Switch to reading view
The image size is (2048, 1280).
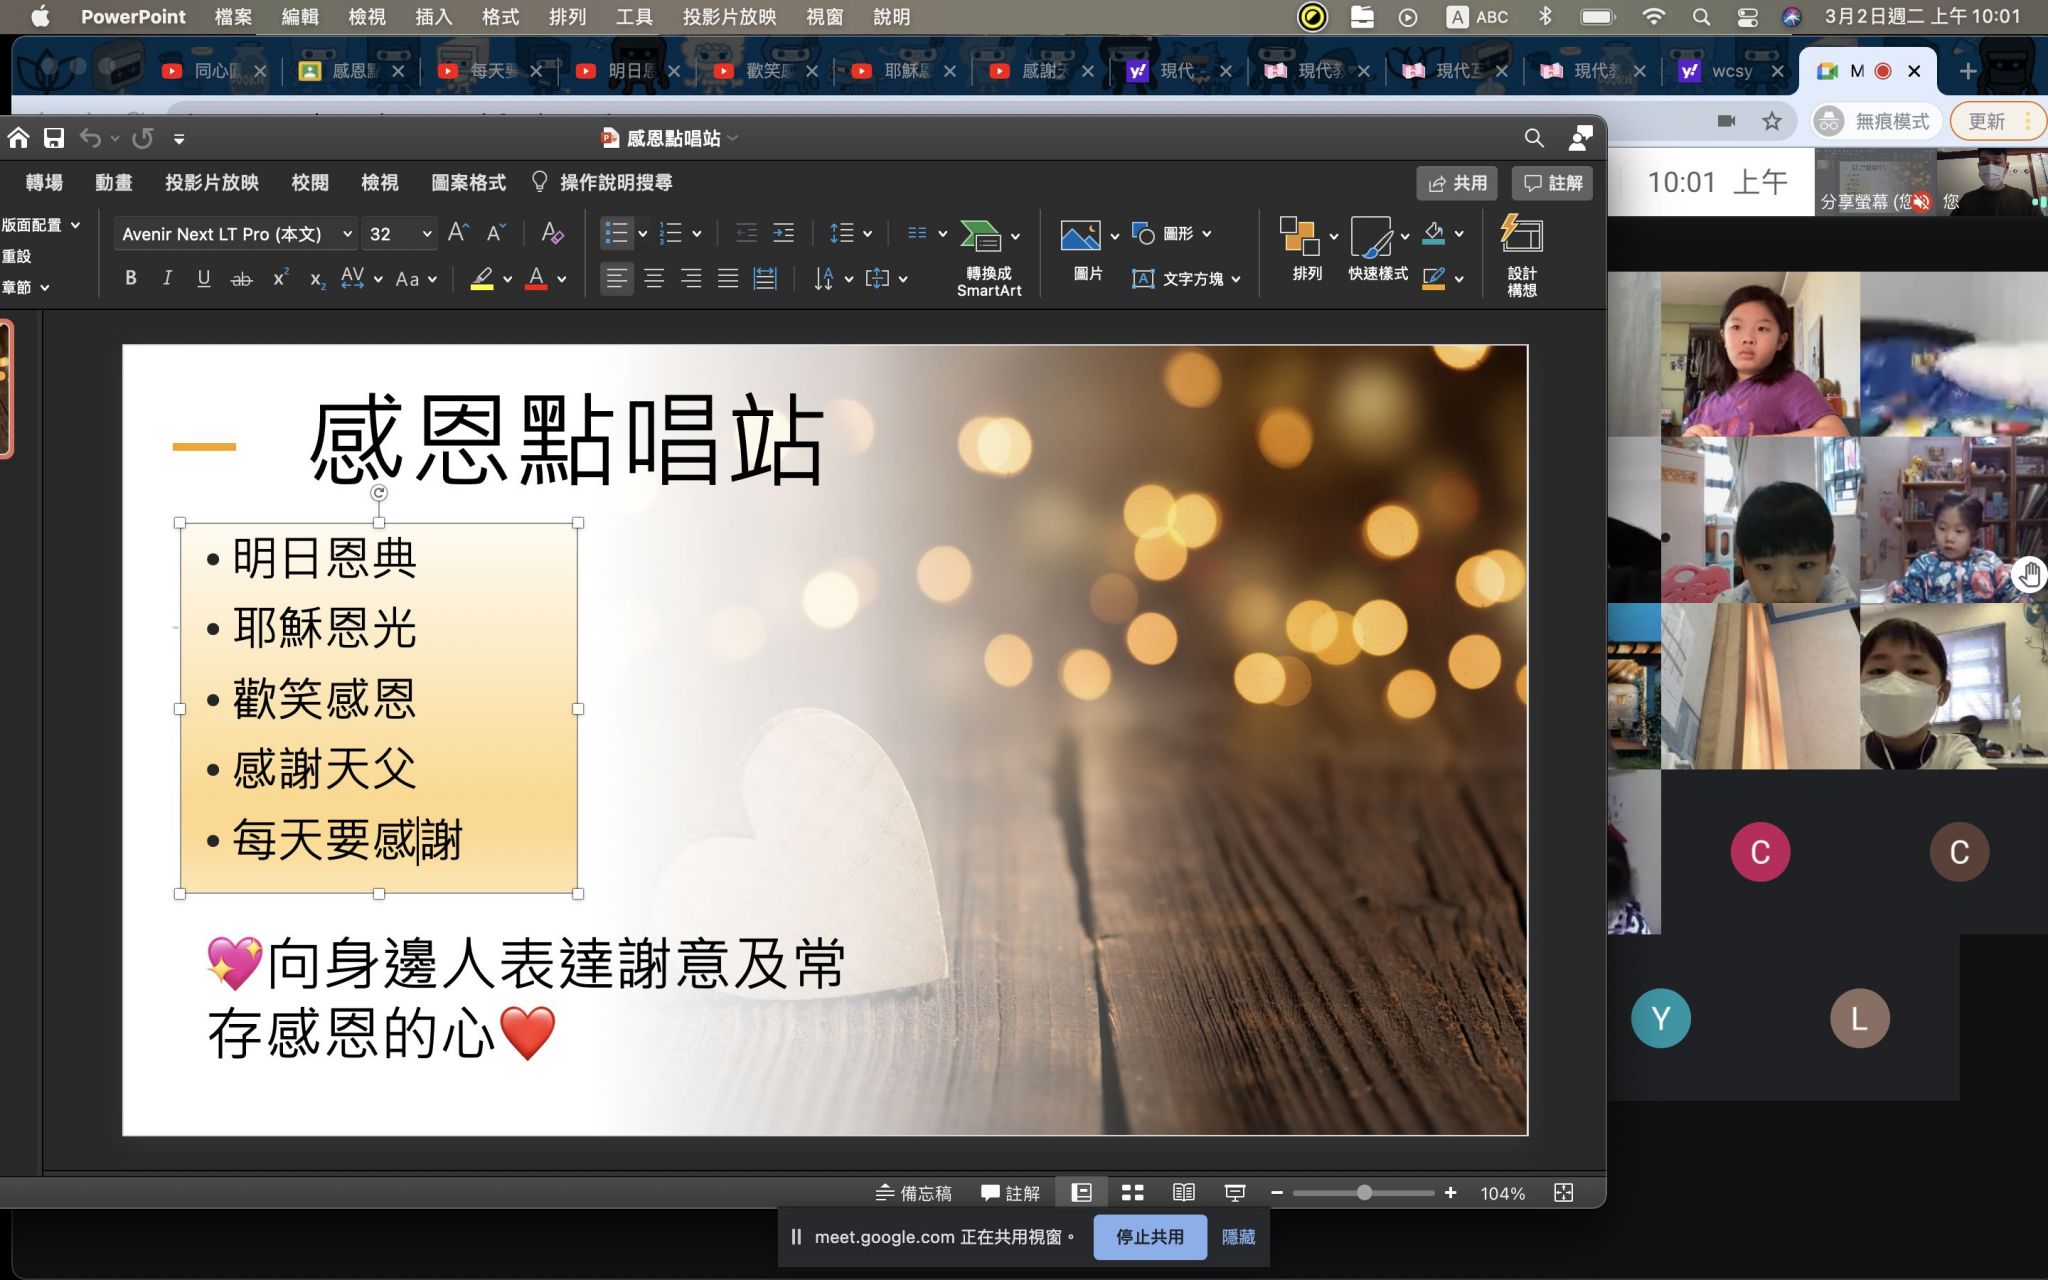point(1183,1192)
